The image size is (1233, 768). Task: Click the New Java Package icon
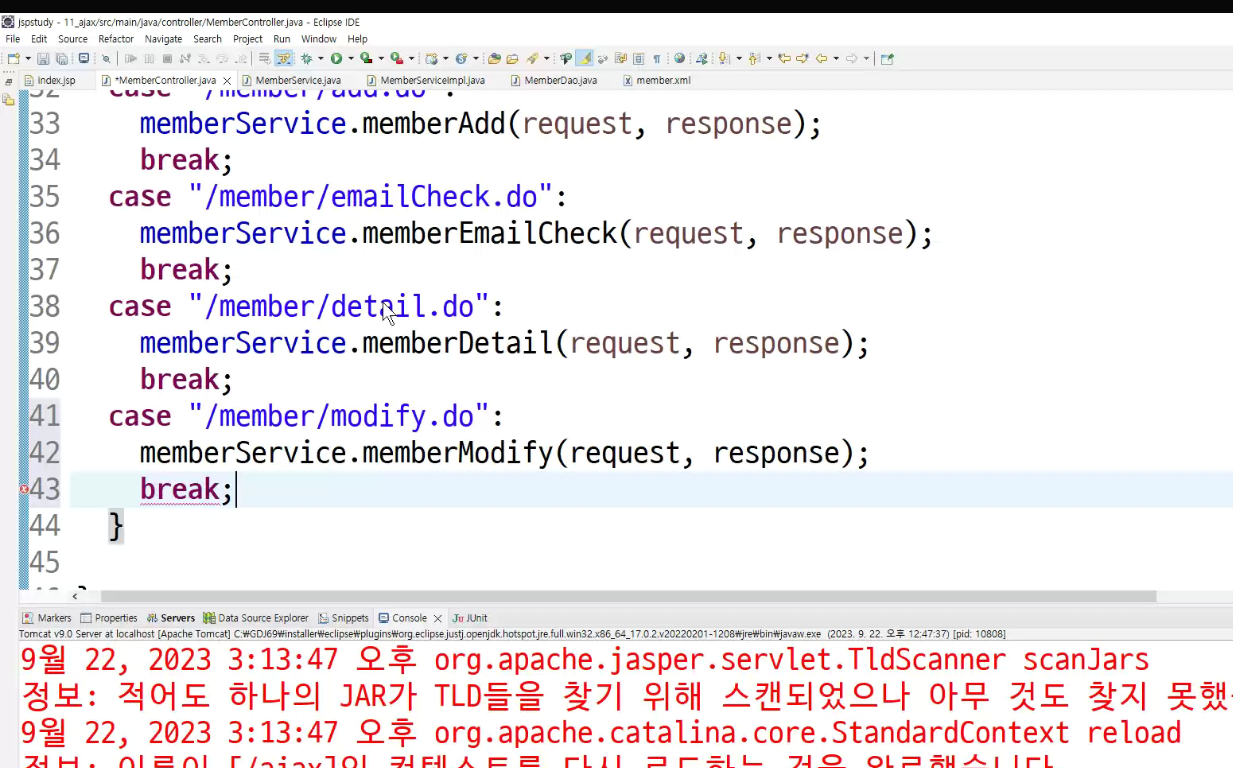tap(432, 59)
